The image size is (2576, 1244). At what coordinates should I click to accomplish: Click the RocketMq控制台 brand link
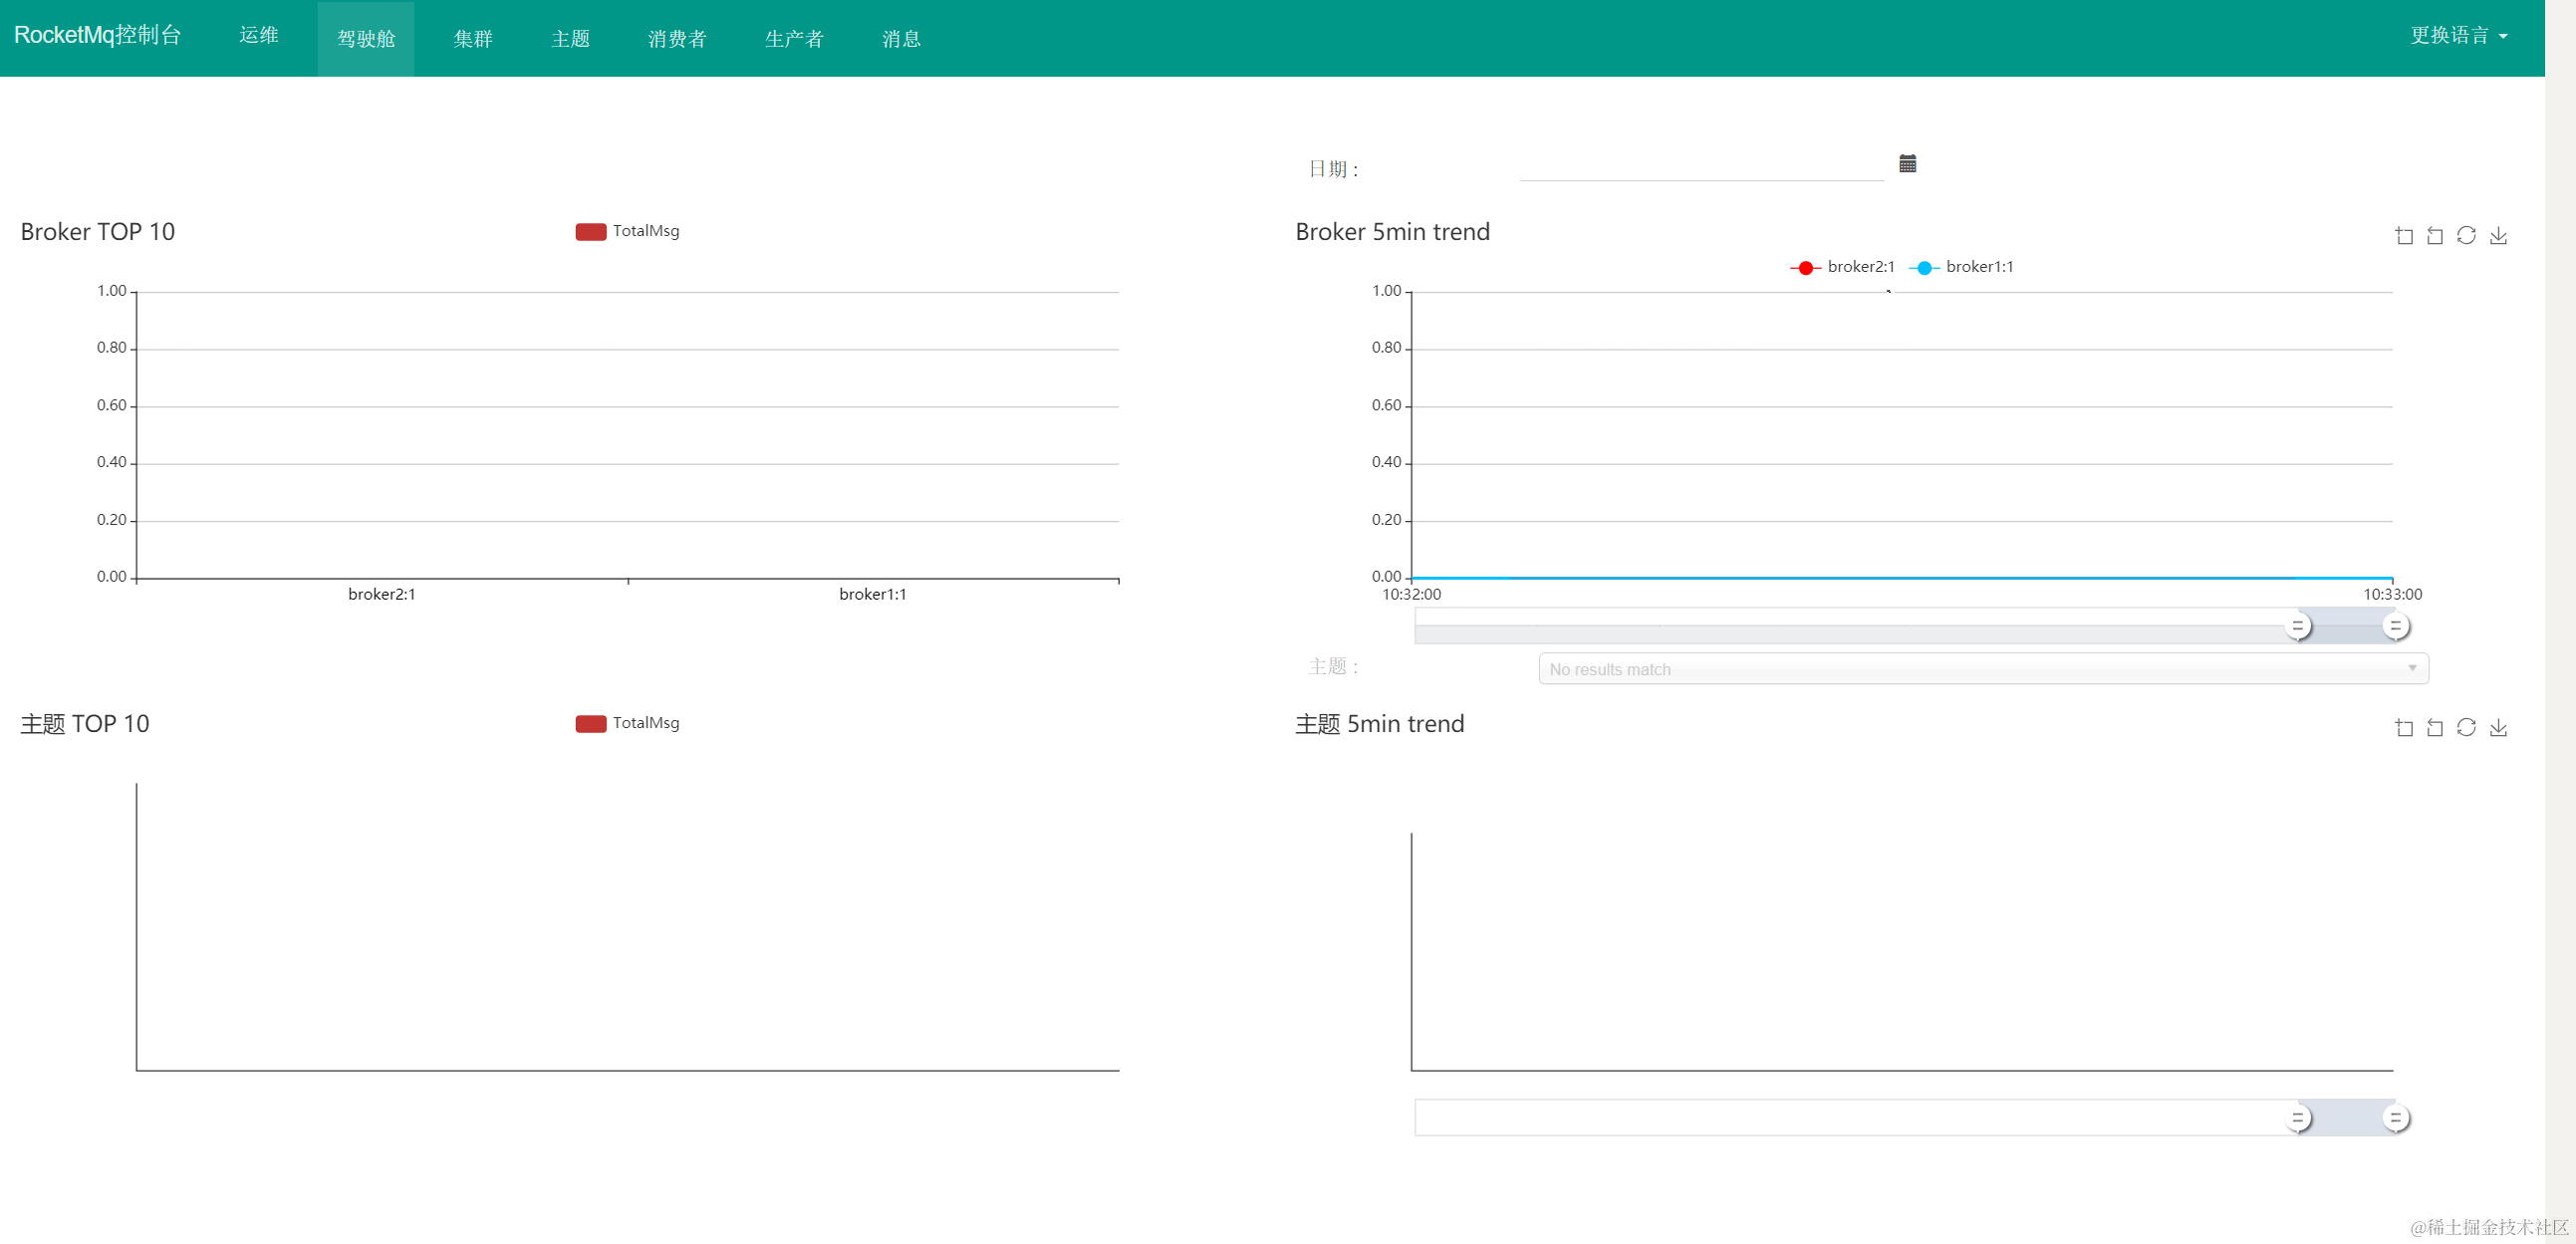tap(97, 36)
